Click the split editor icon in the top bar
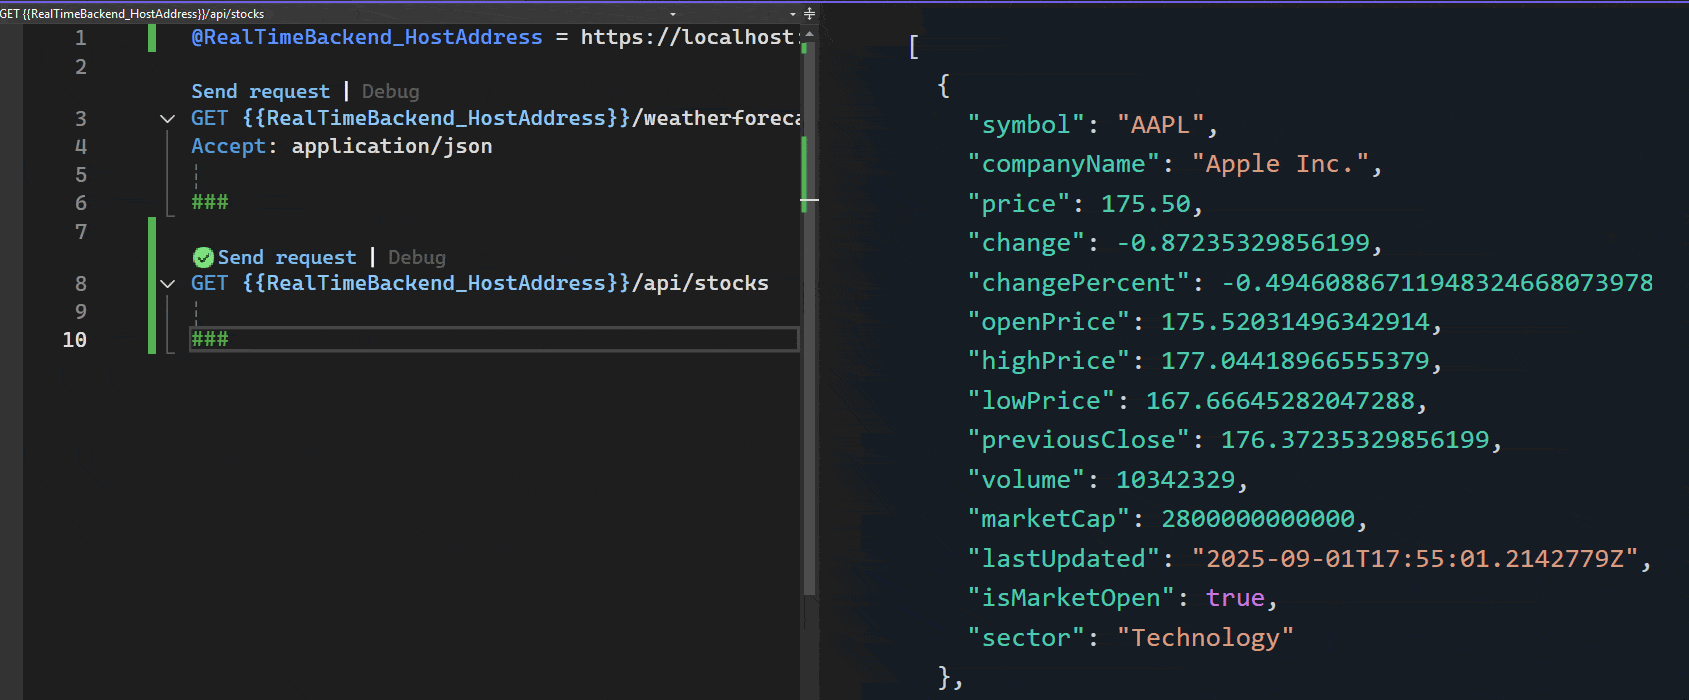Screen dimensions: 1689x700 pos(809,14)
